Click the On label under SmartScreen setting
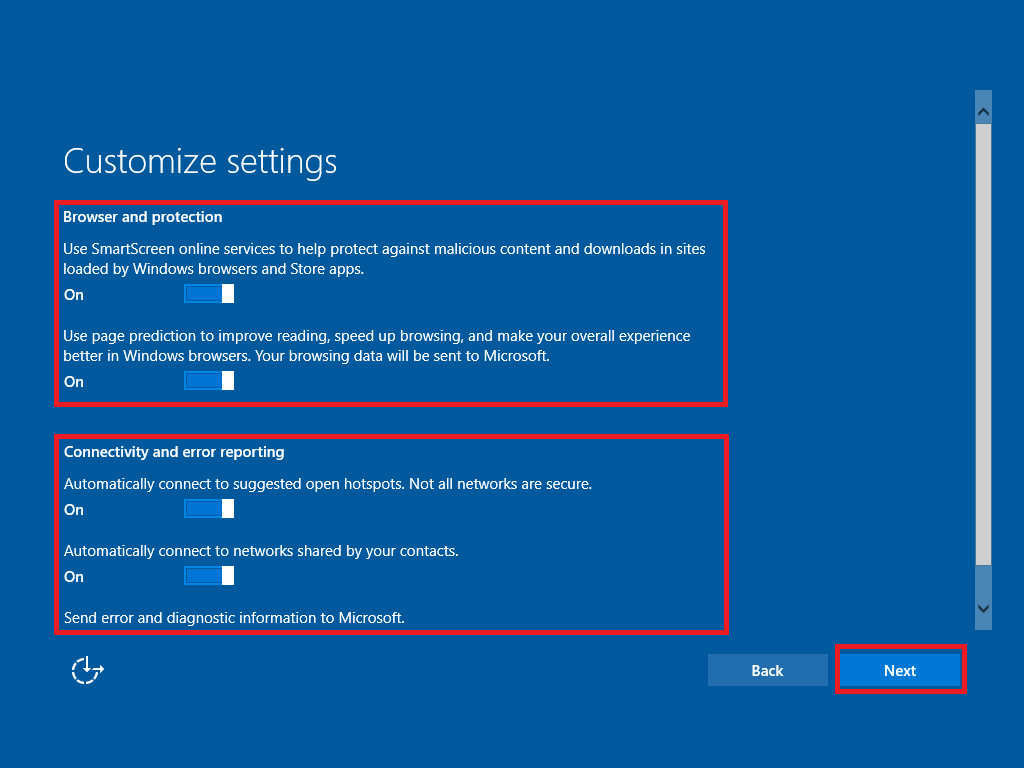1024x768 pixels. pos(73,294)
